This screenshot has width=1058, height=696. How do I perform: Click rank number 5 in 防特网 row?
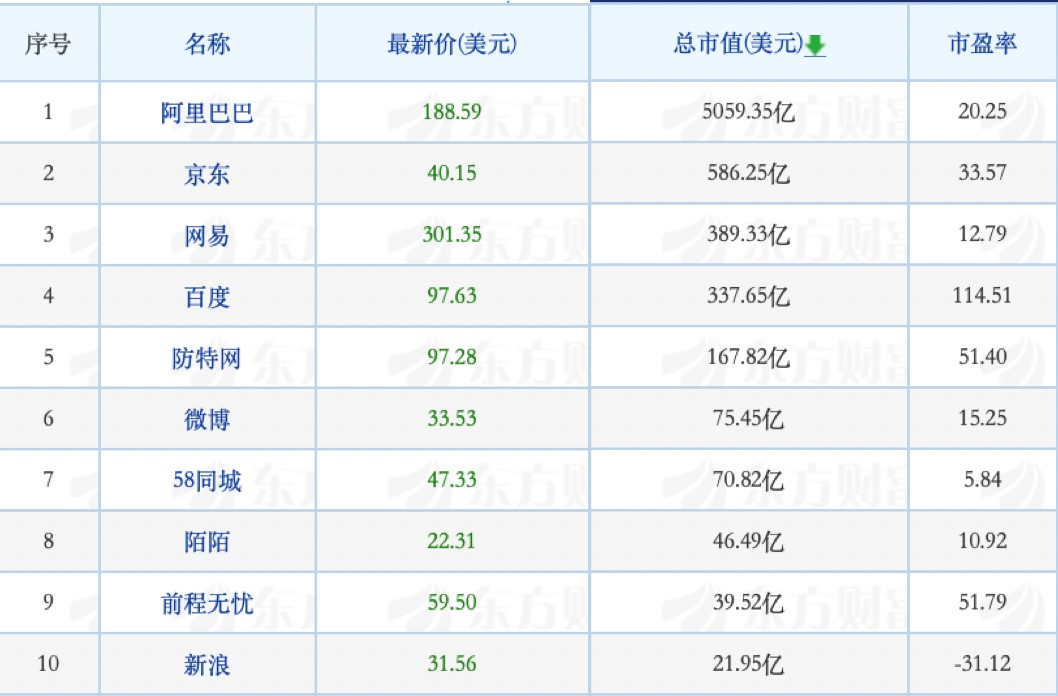[x=48, y=357]
